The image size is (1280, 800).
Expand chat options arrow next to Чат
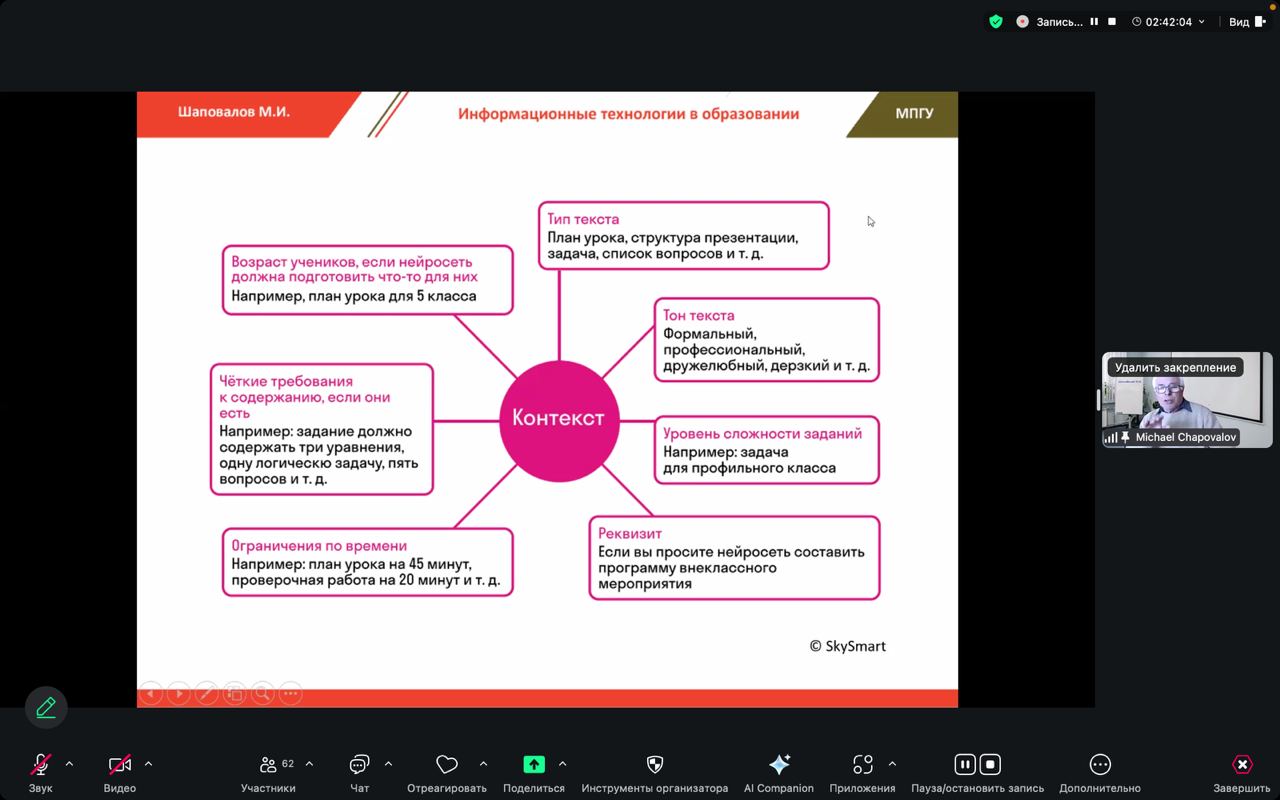(x=388, y=764)
